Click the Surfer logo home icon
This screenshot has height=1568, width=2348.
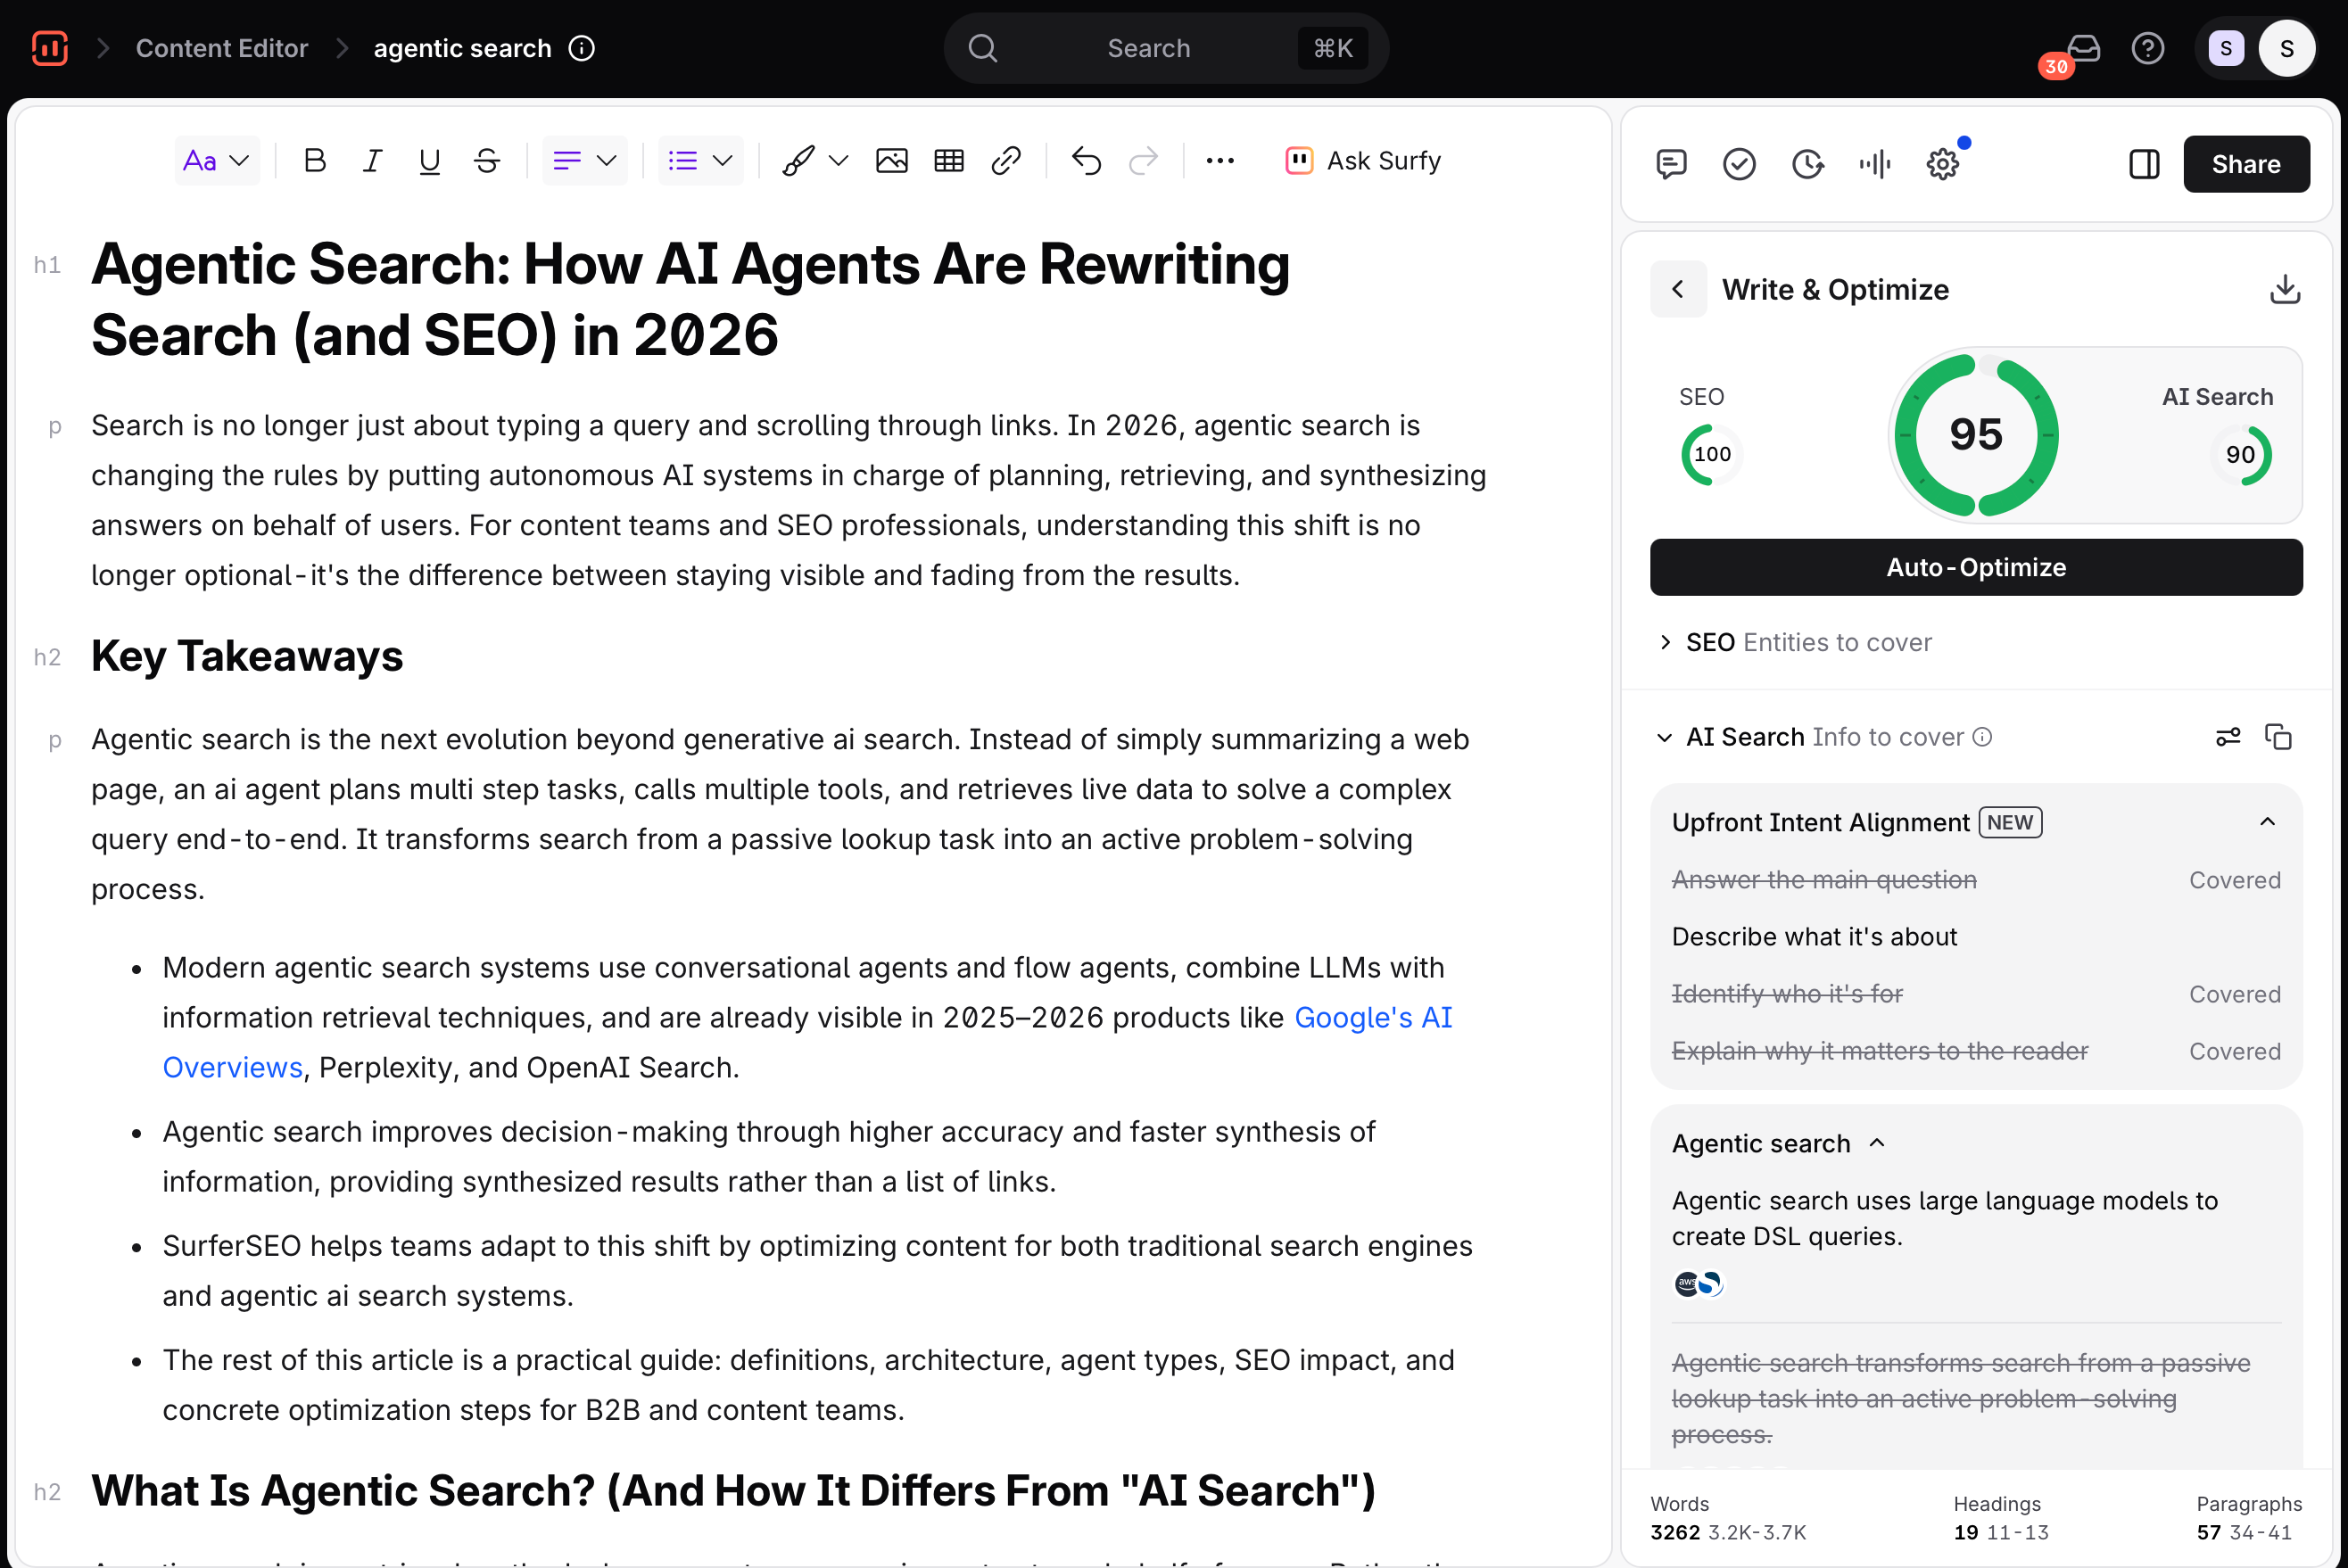(x=49, y=48)
